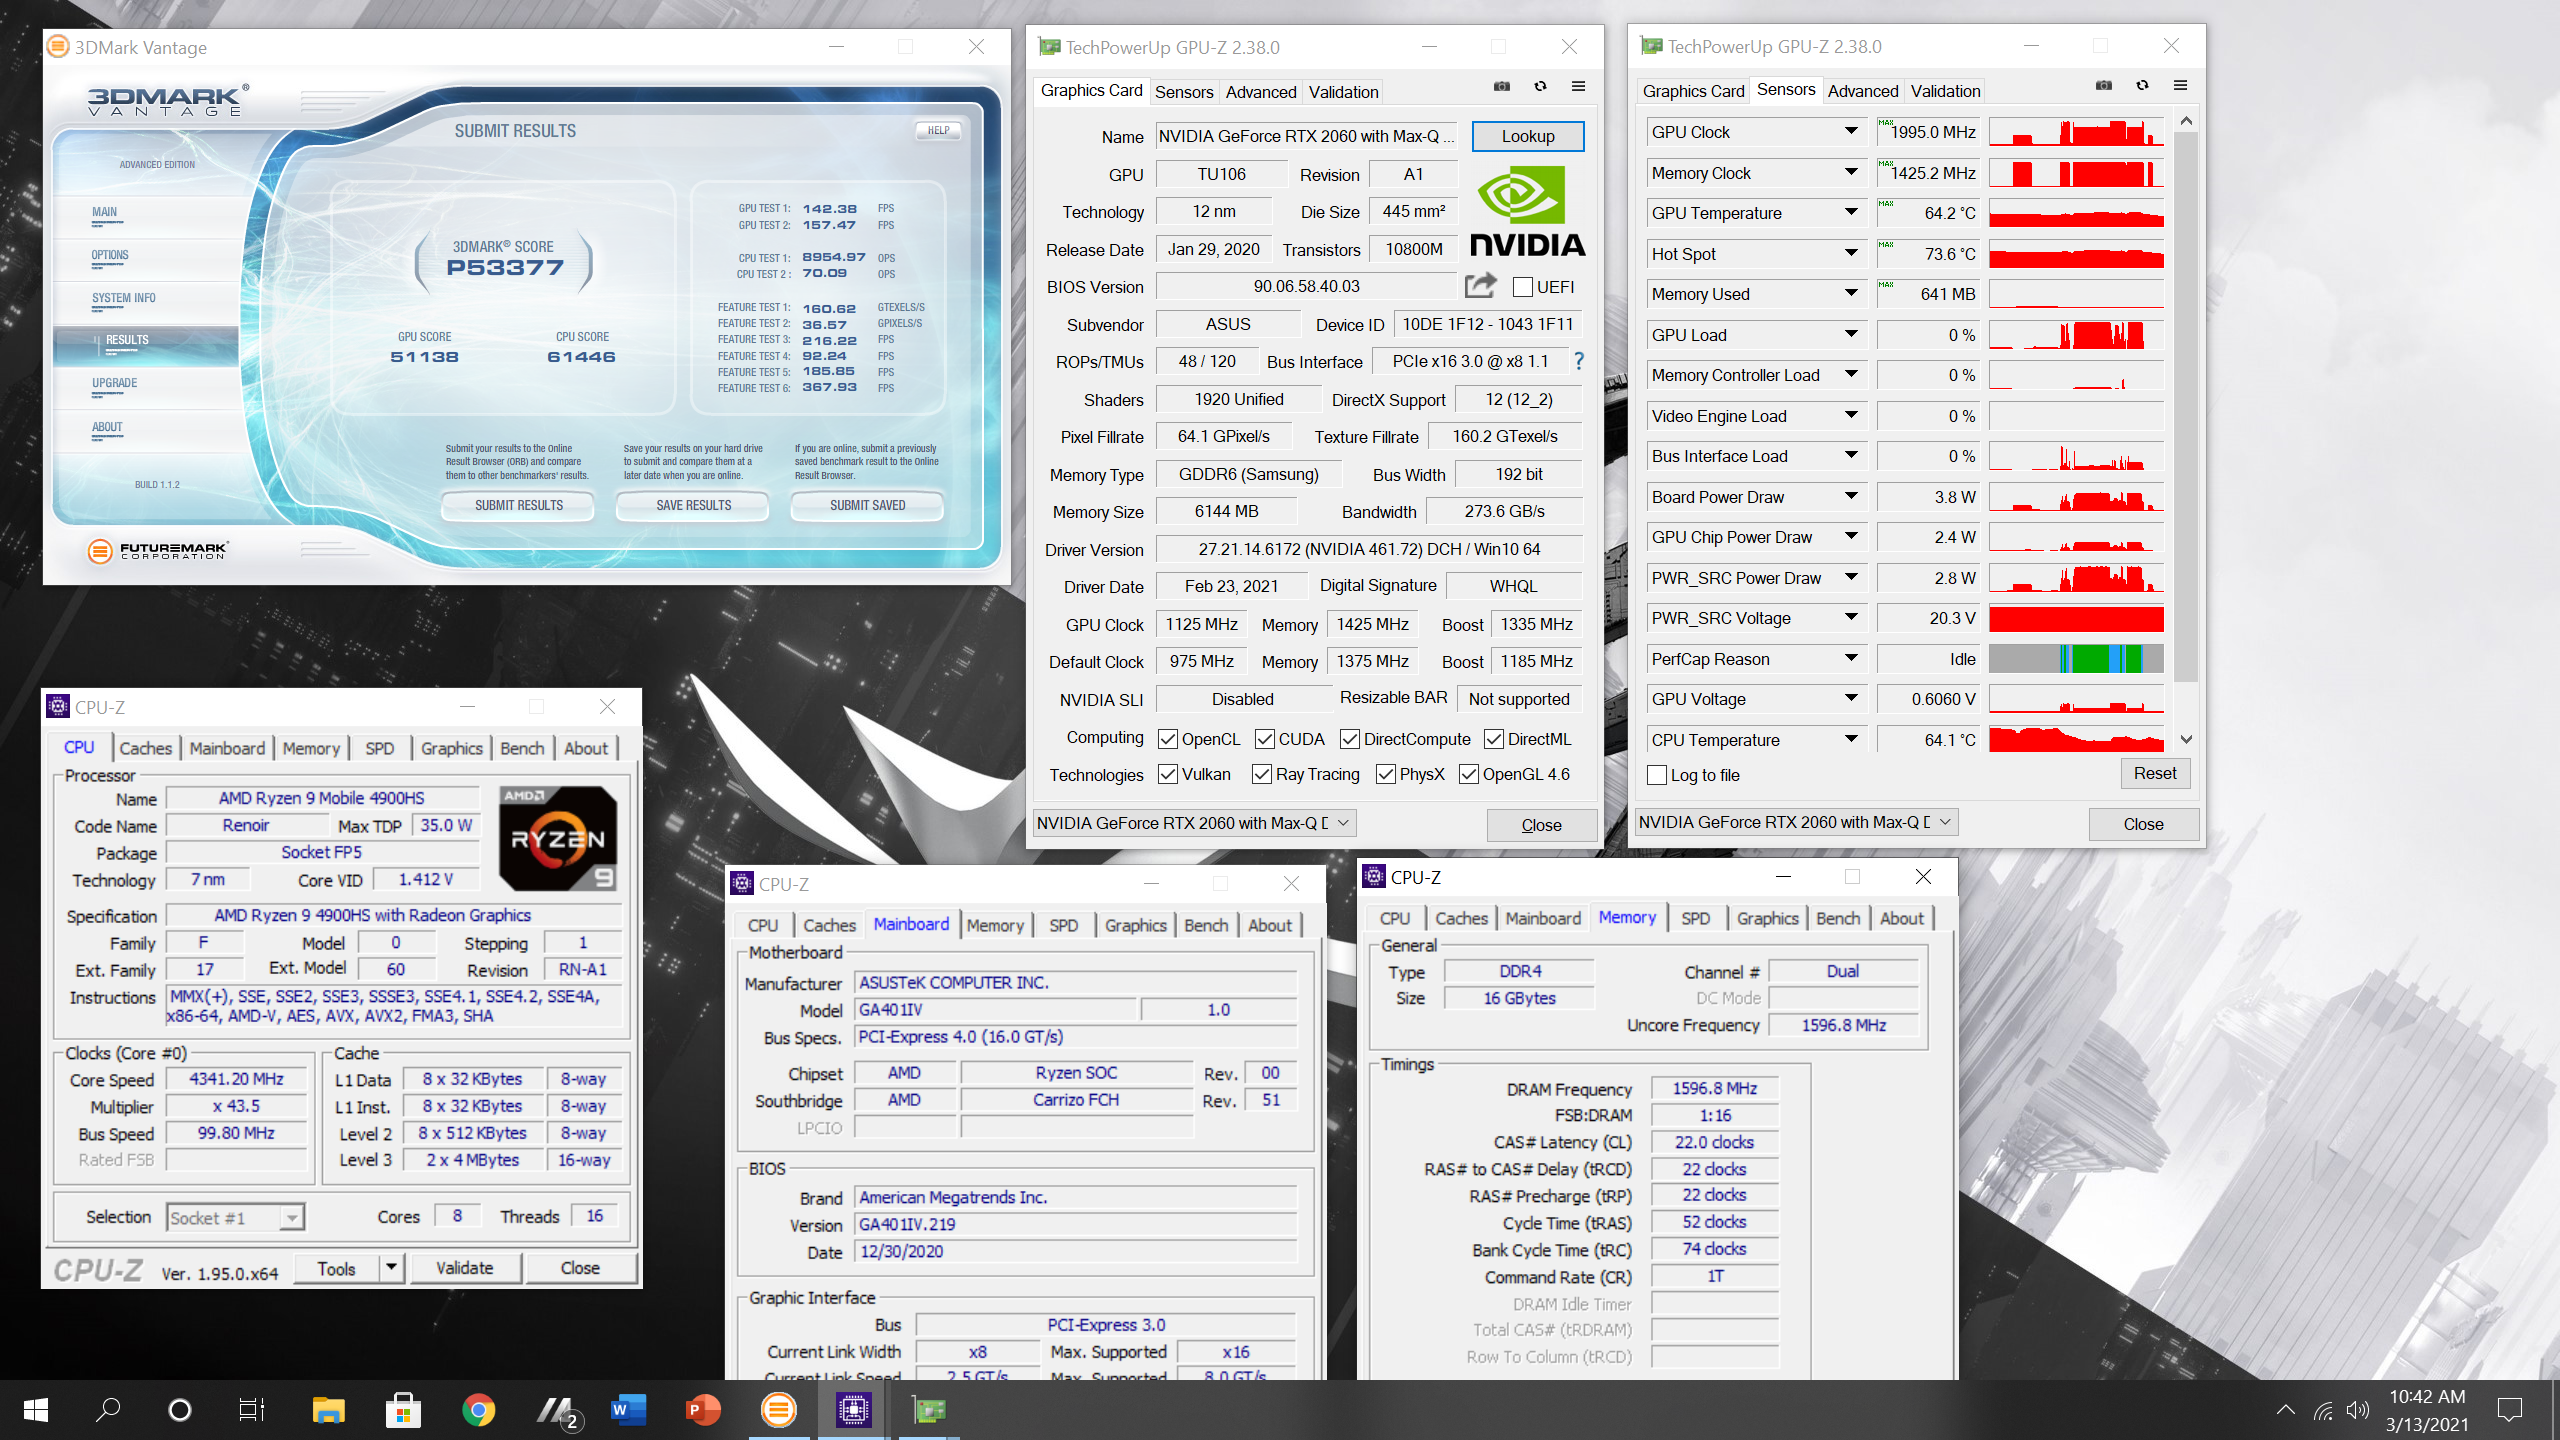
Task: Click the 3DMark Vantage taskbar icon
Action: (x=779, y=1410)
